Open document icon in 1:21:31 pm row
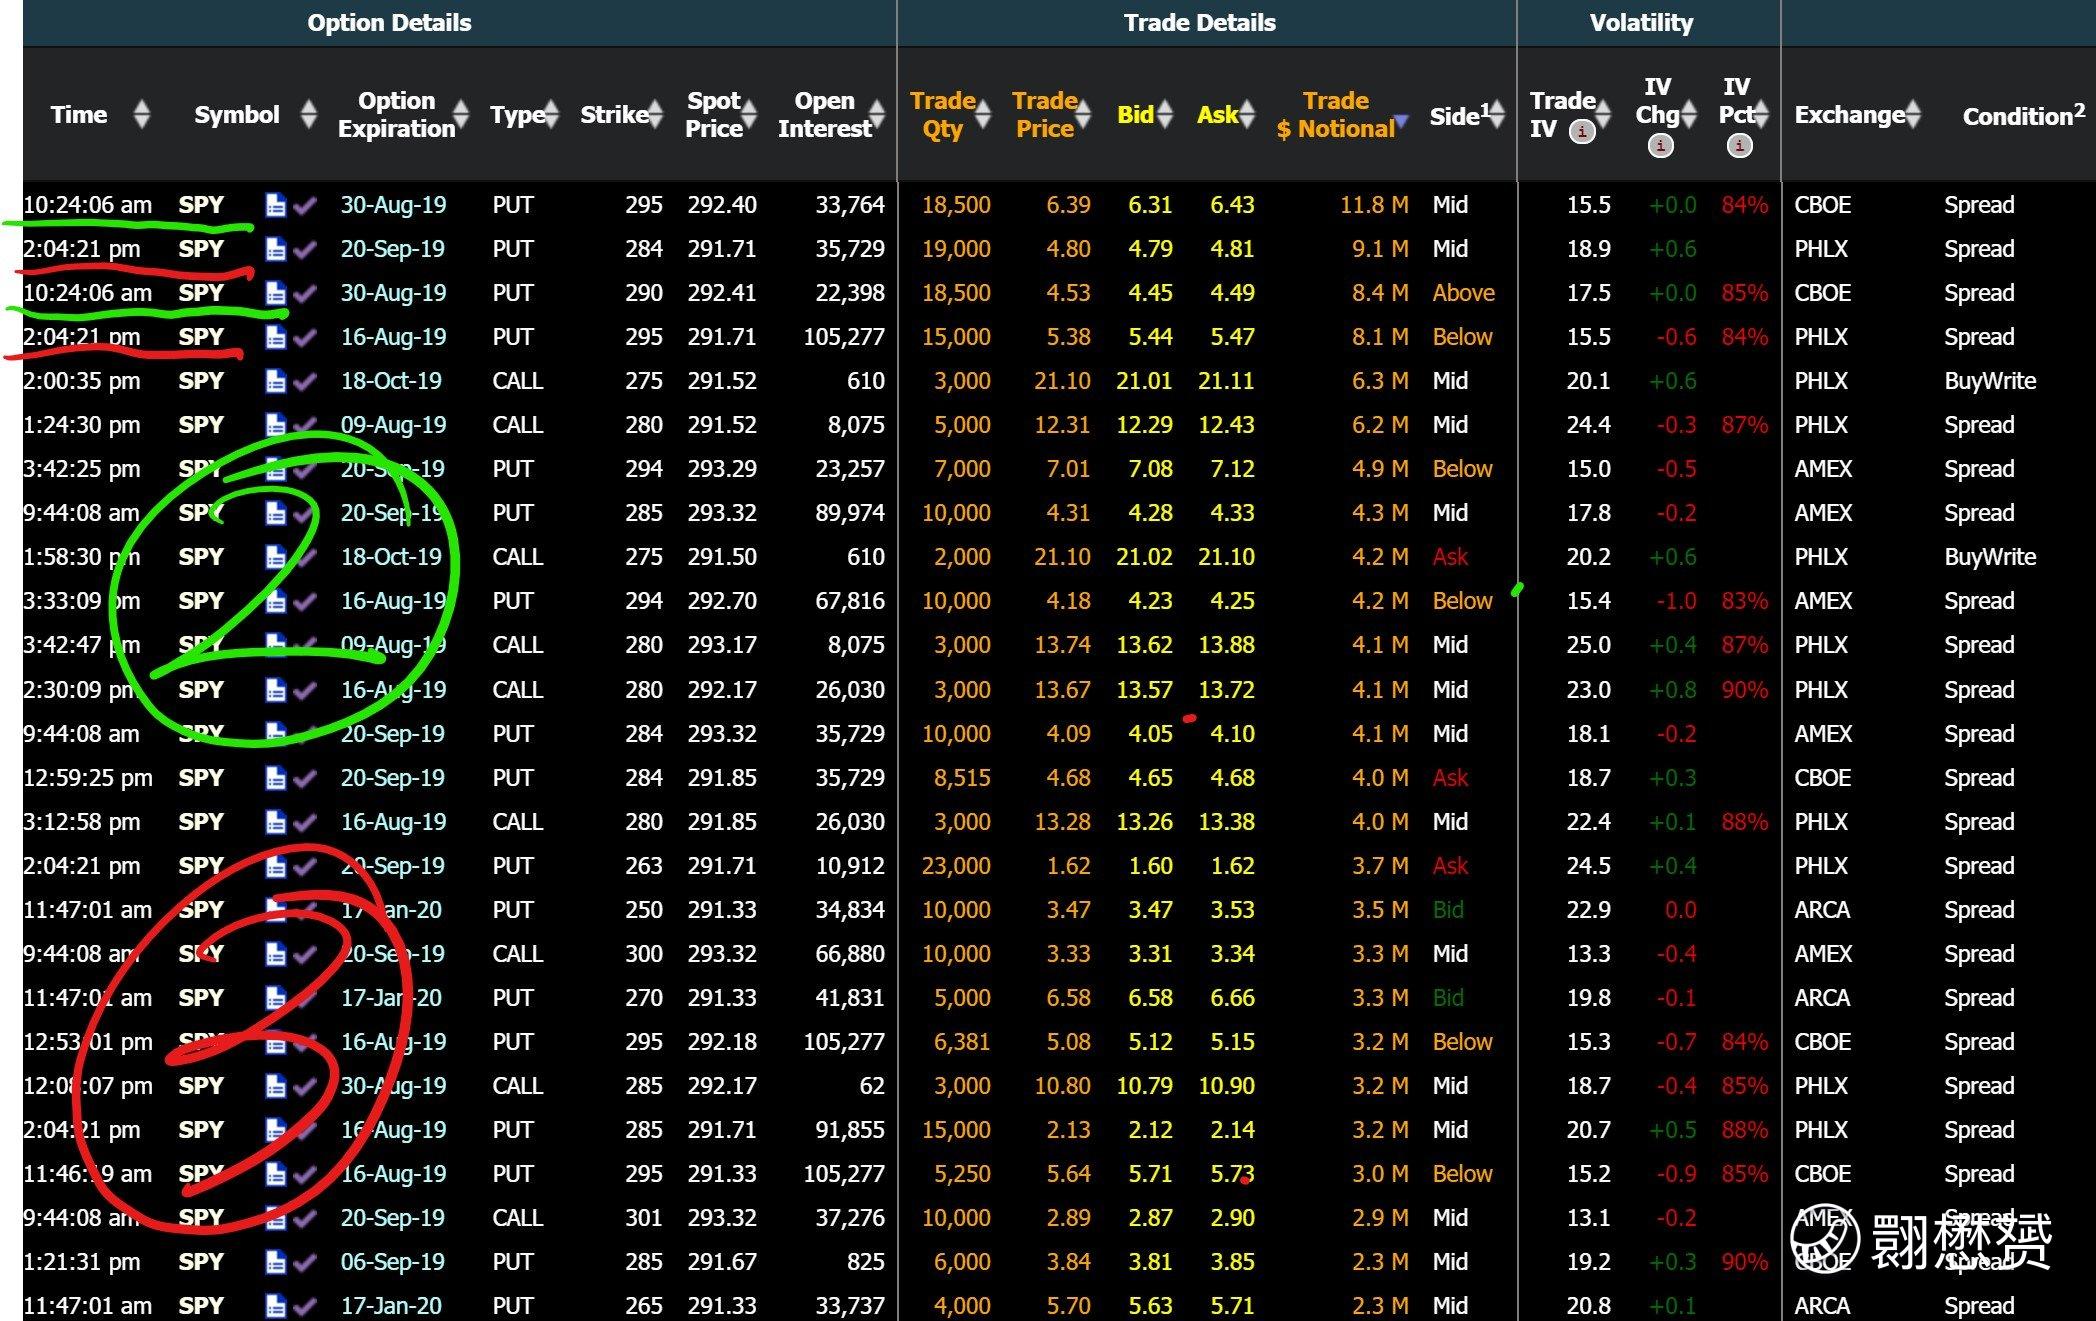This screenshot has height=1321, width=2096. pos(275,1262)
